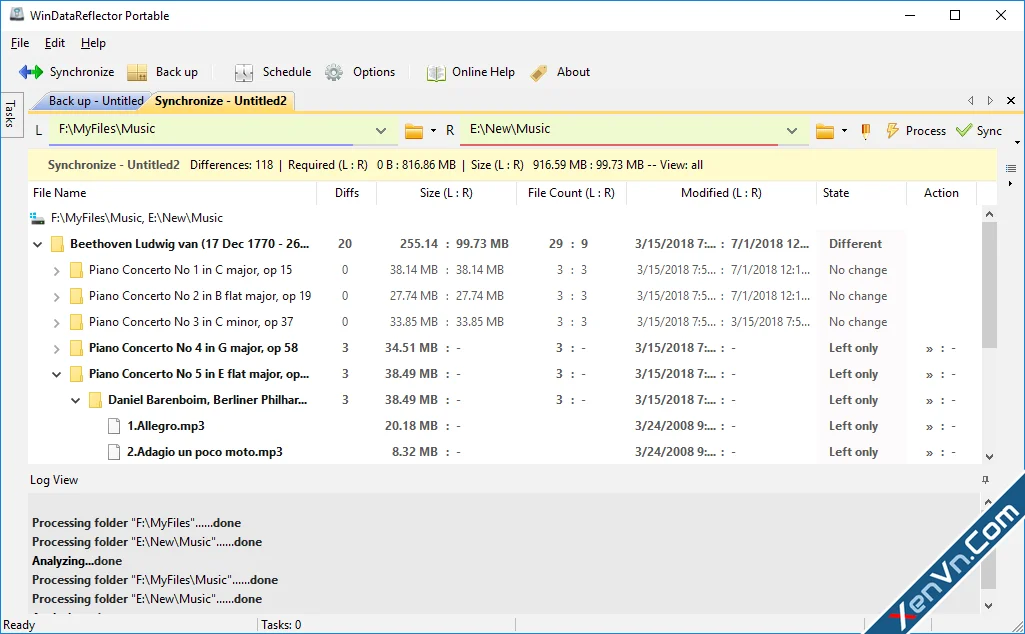The height and width of the screenshot is (634, 1025).
Task: Open the right path E:\New\Music dropdown
Action: pyautogui.click(x=792, y=131)
